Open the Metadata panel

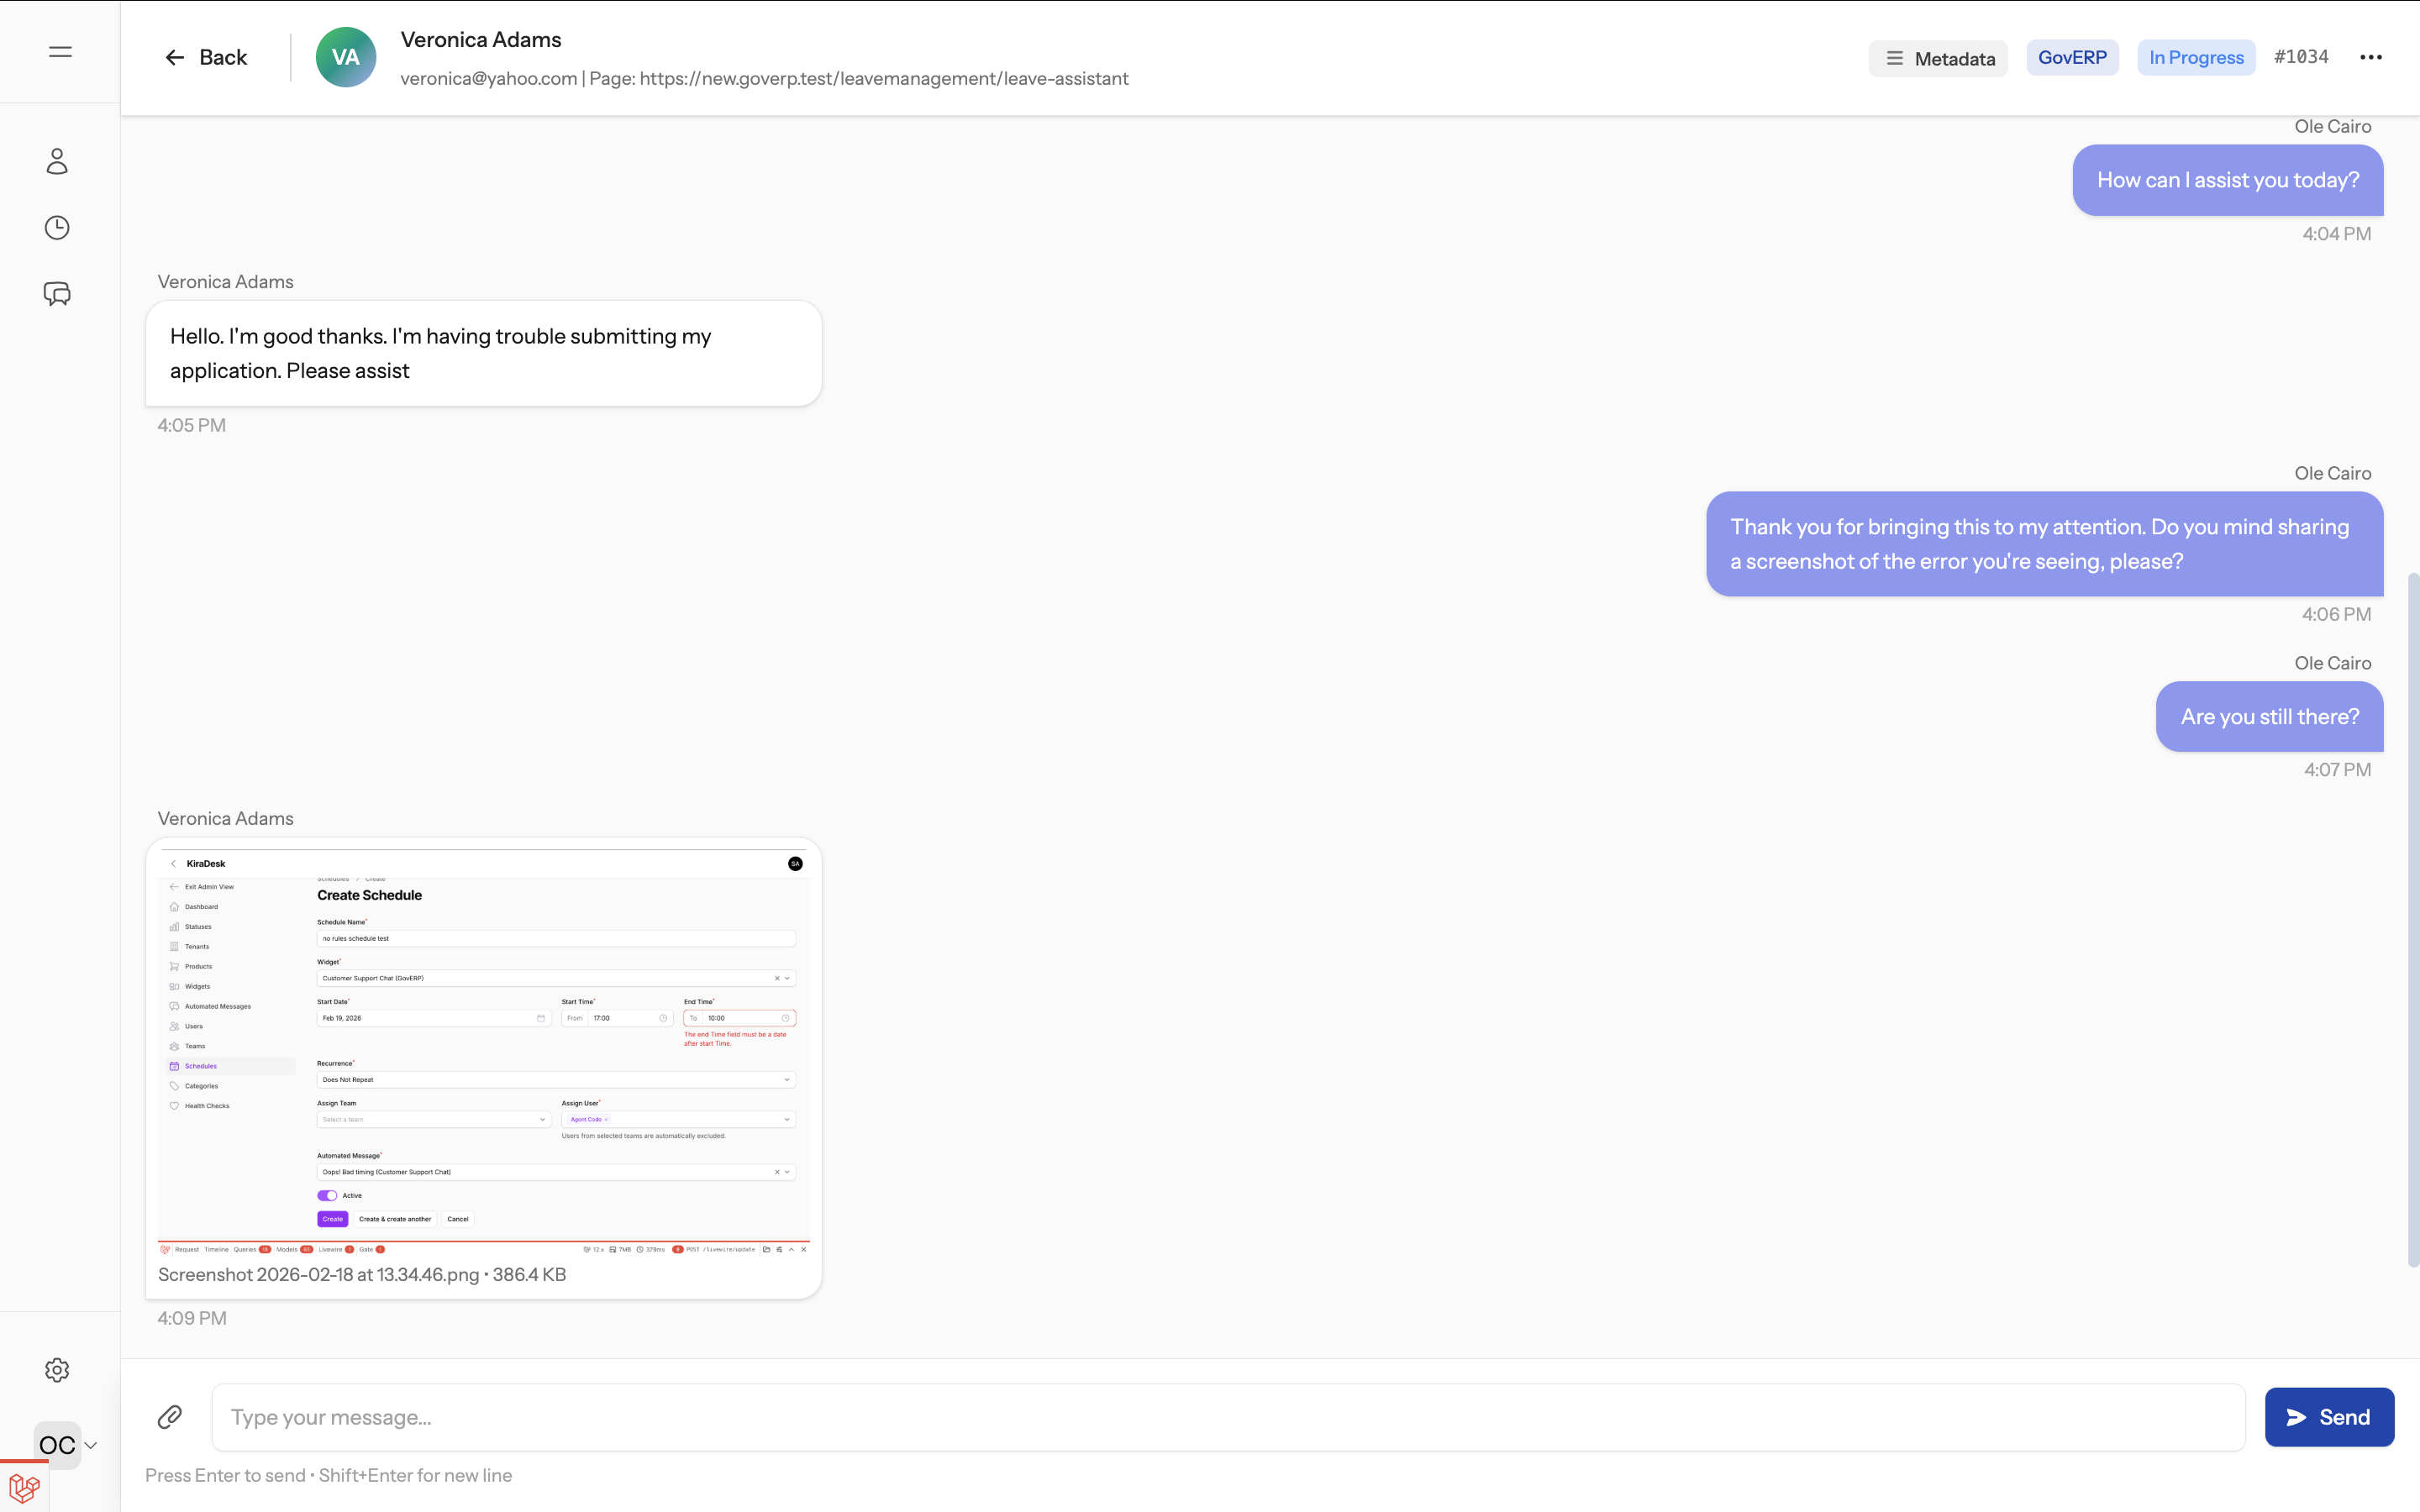(x=1937, y=58)
